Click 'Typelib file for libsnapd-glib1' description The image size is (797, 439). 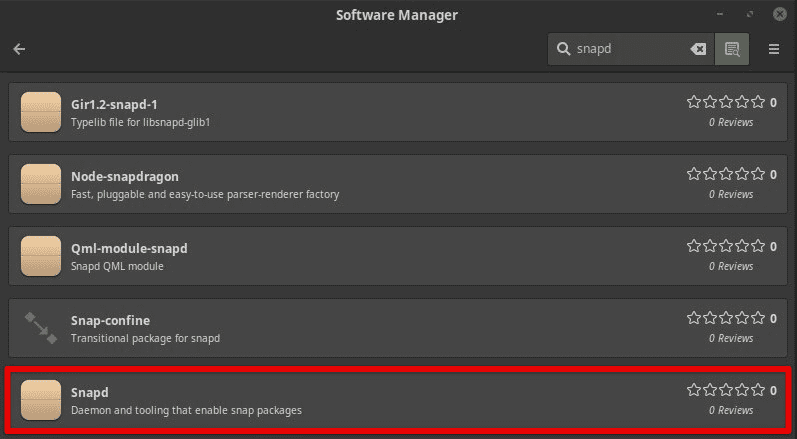(x=140, y=122)
